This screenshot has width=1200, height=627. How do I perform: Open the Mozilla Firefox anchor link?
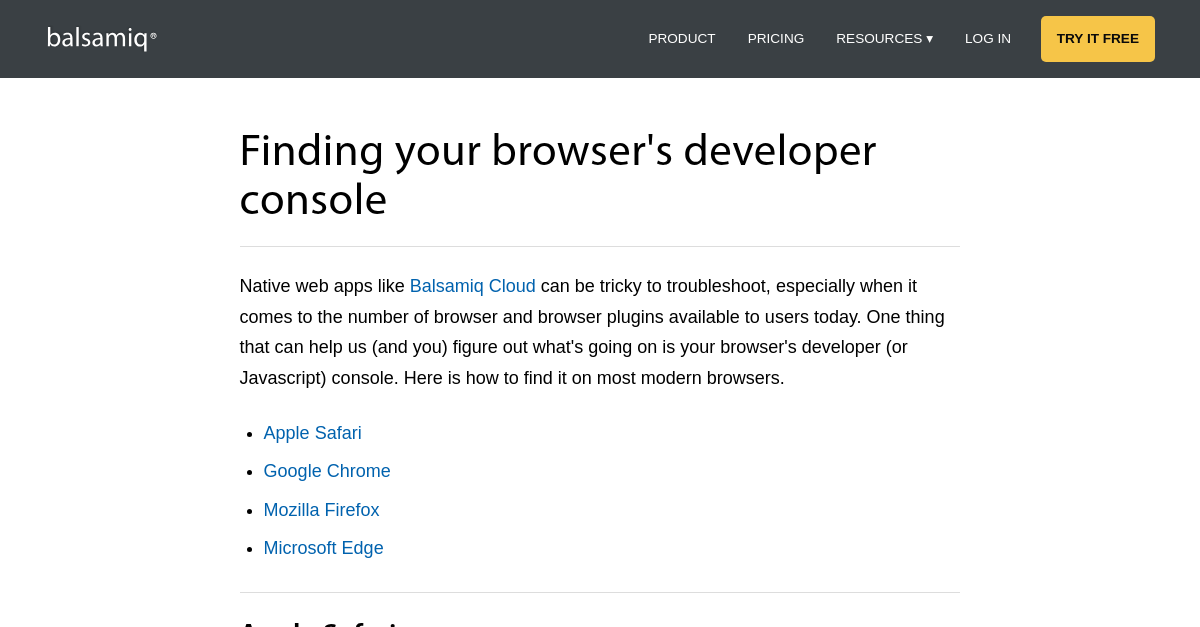[321, 510]
